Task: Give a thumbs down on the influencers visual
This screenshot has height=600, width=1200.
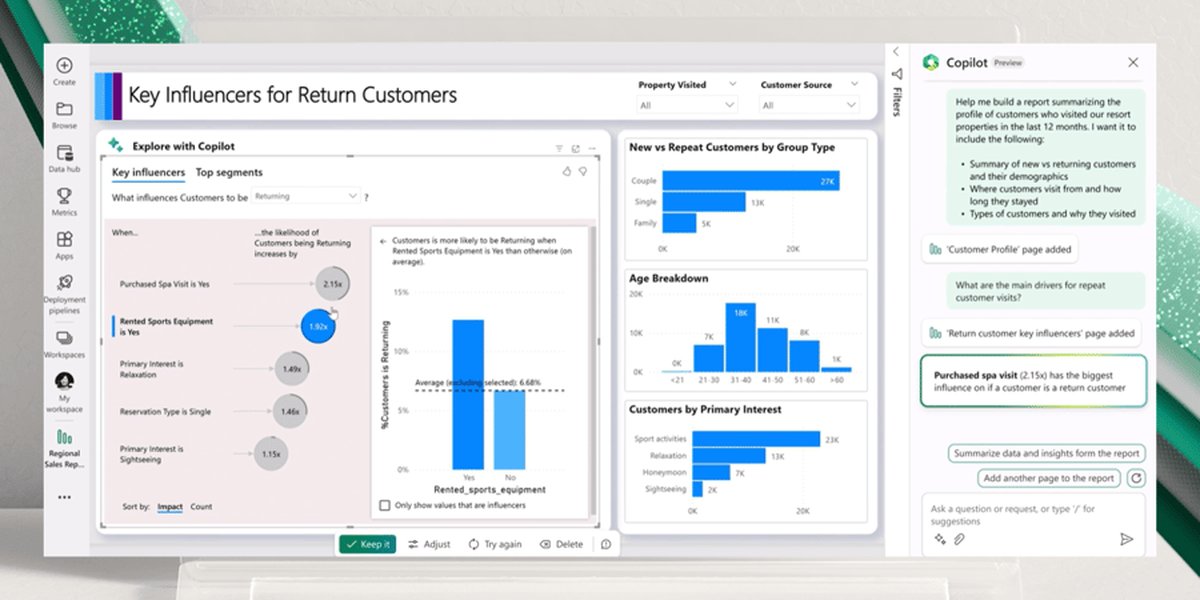Action: pos(583,171)
